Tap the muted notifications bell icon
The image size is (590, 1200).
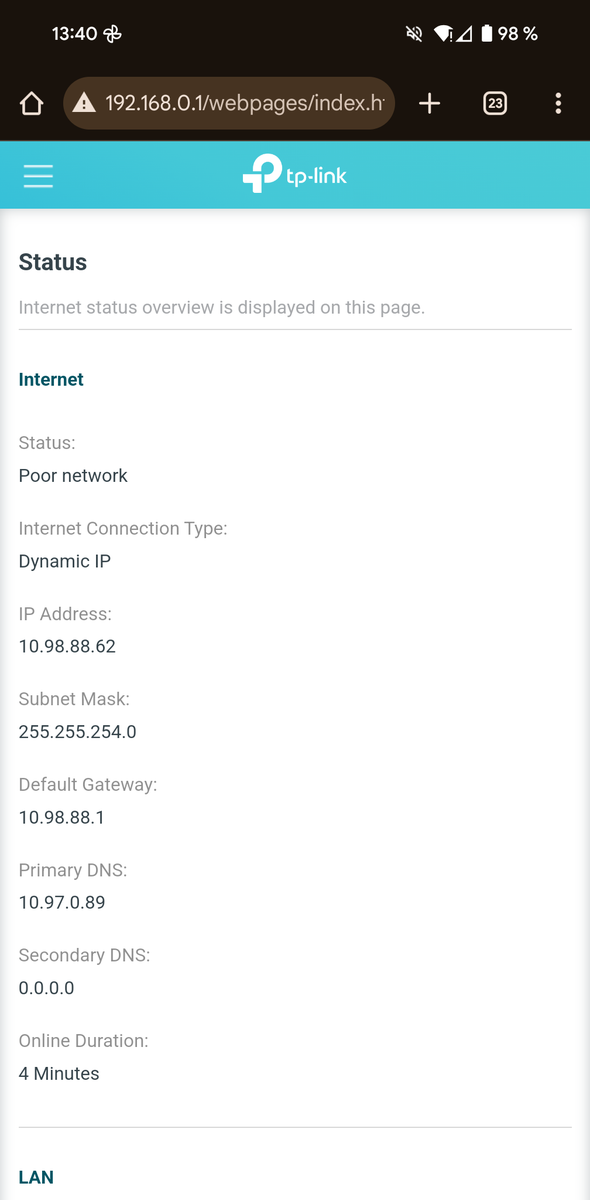(414, 34)
